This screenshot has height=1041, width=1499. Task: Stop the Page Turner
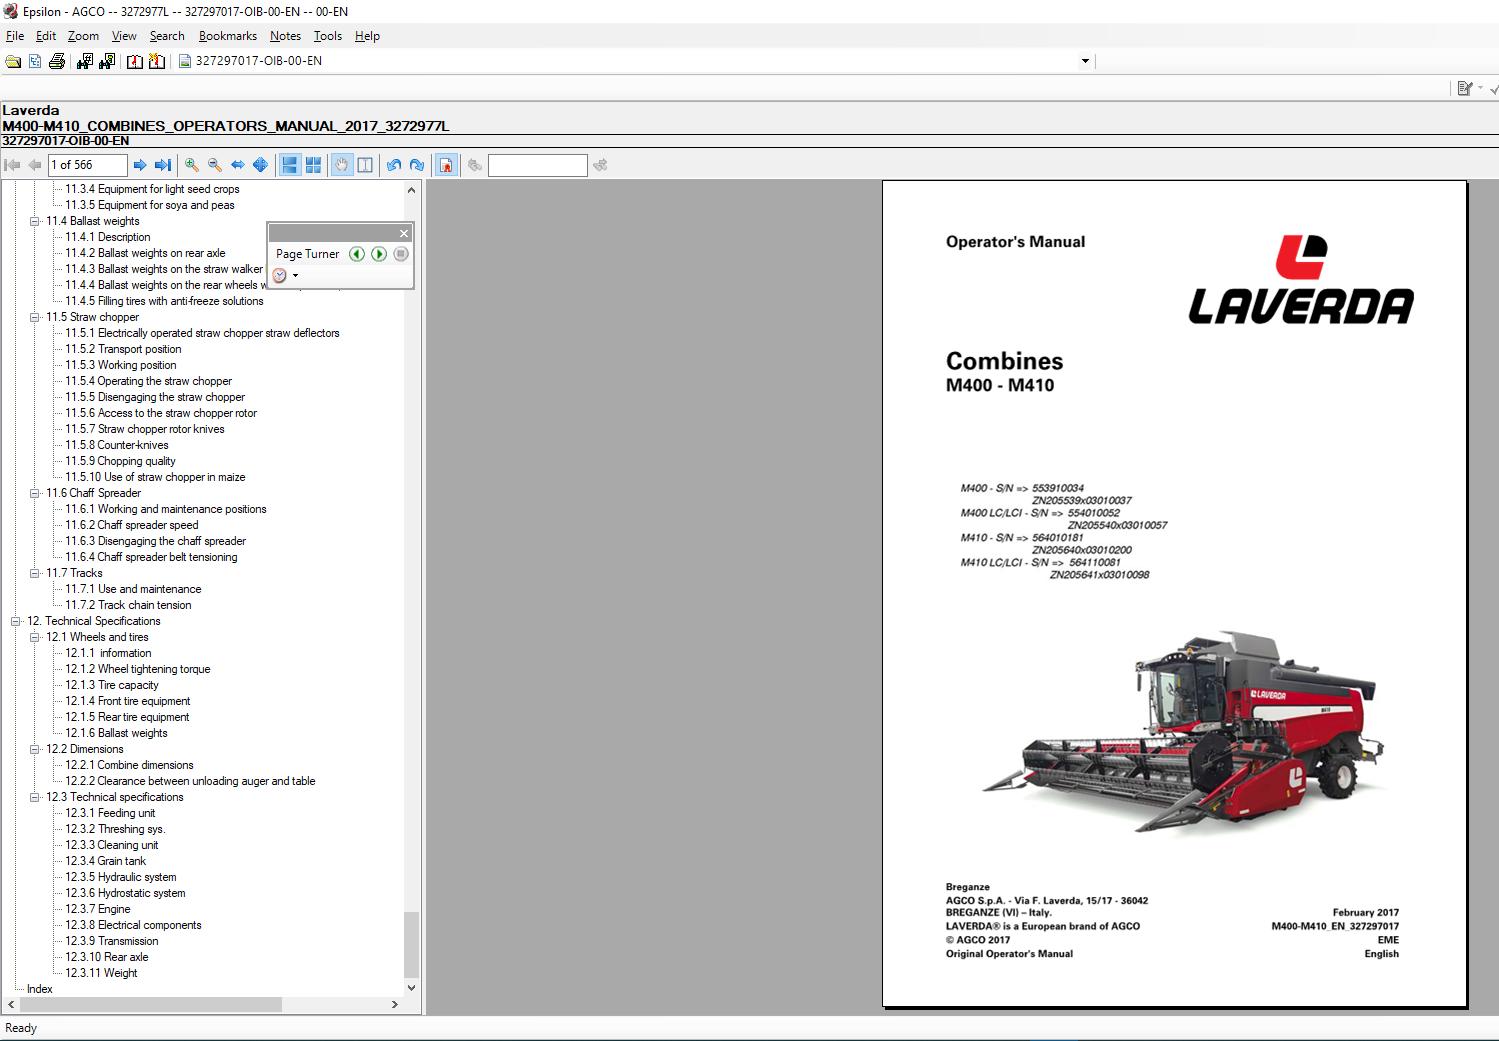[x=401, y=254]
